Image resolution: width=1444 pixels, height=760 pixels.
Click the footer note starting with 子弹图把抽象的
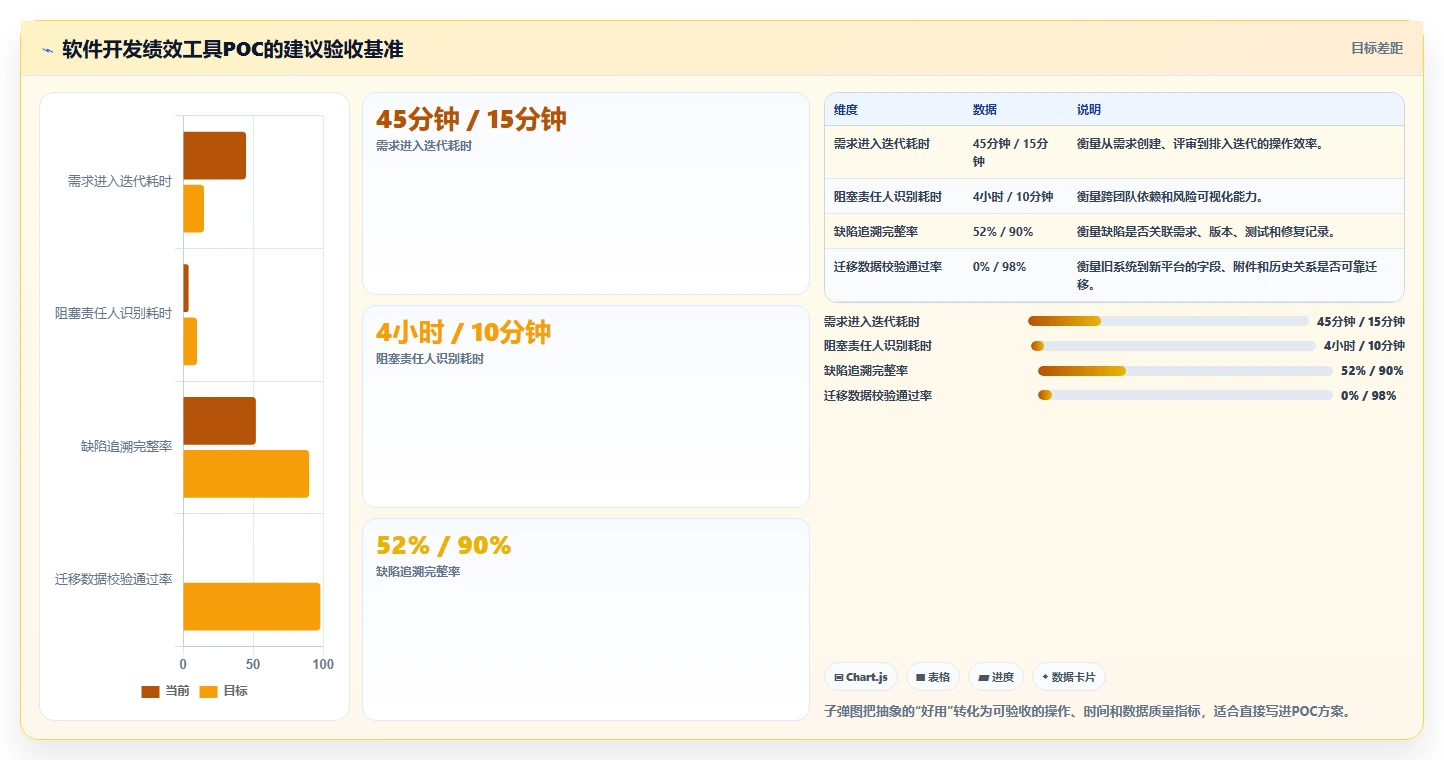click(1088, 712)
